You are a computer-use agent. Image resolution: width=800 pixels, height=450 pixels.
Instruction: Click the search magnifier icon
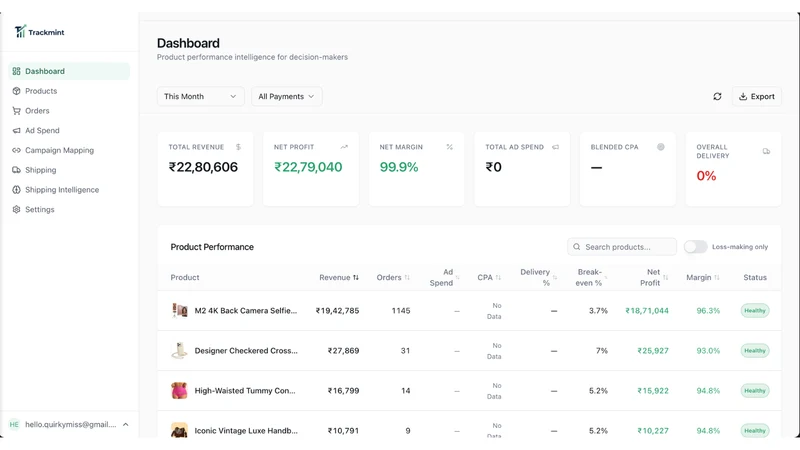577,247
